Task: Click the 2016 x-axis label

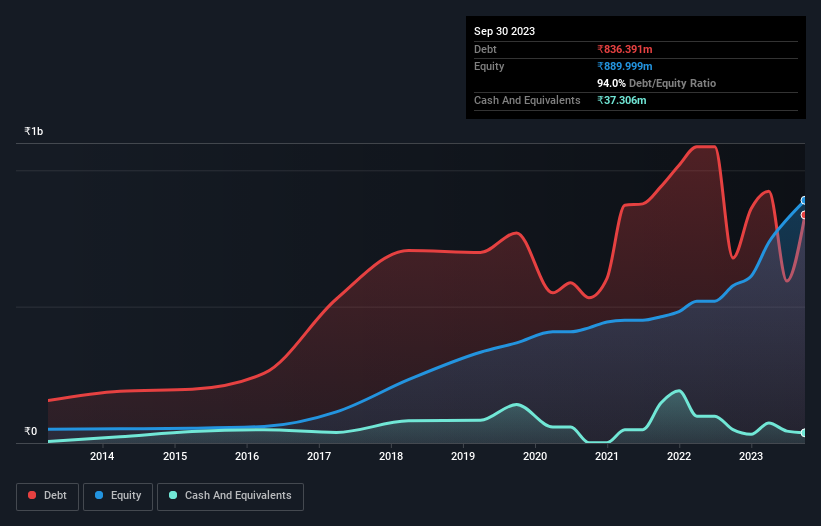Action: [247, 456]
